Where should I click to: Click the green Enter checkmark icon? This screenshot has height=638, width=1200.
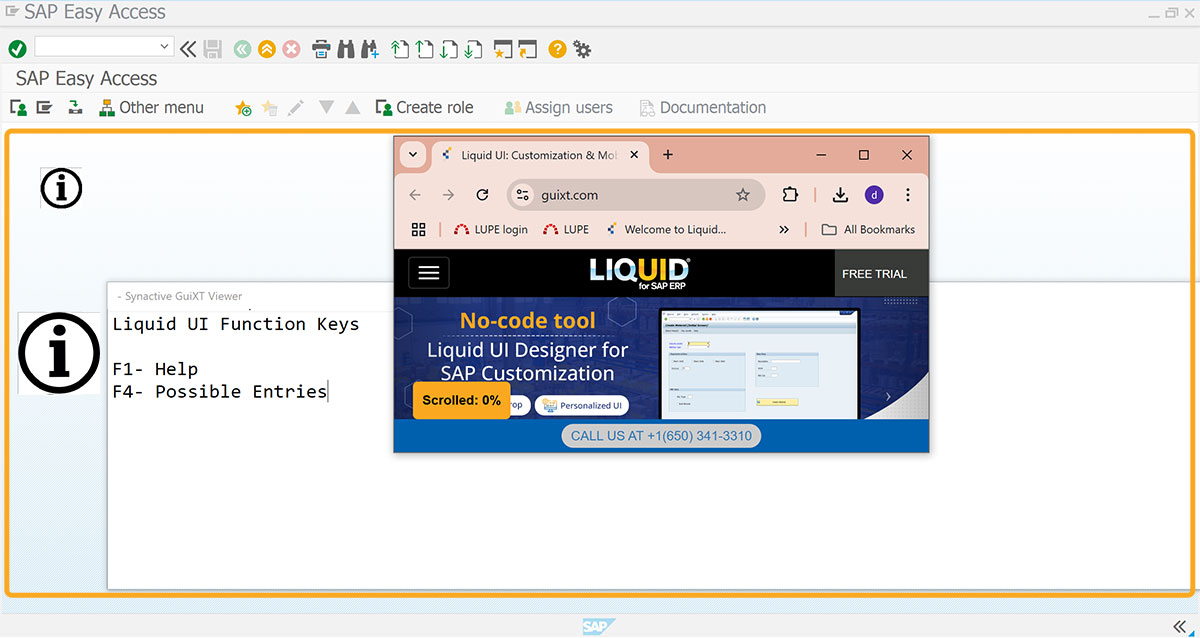(17, 48)
